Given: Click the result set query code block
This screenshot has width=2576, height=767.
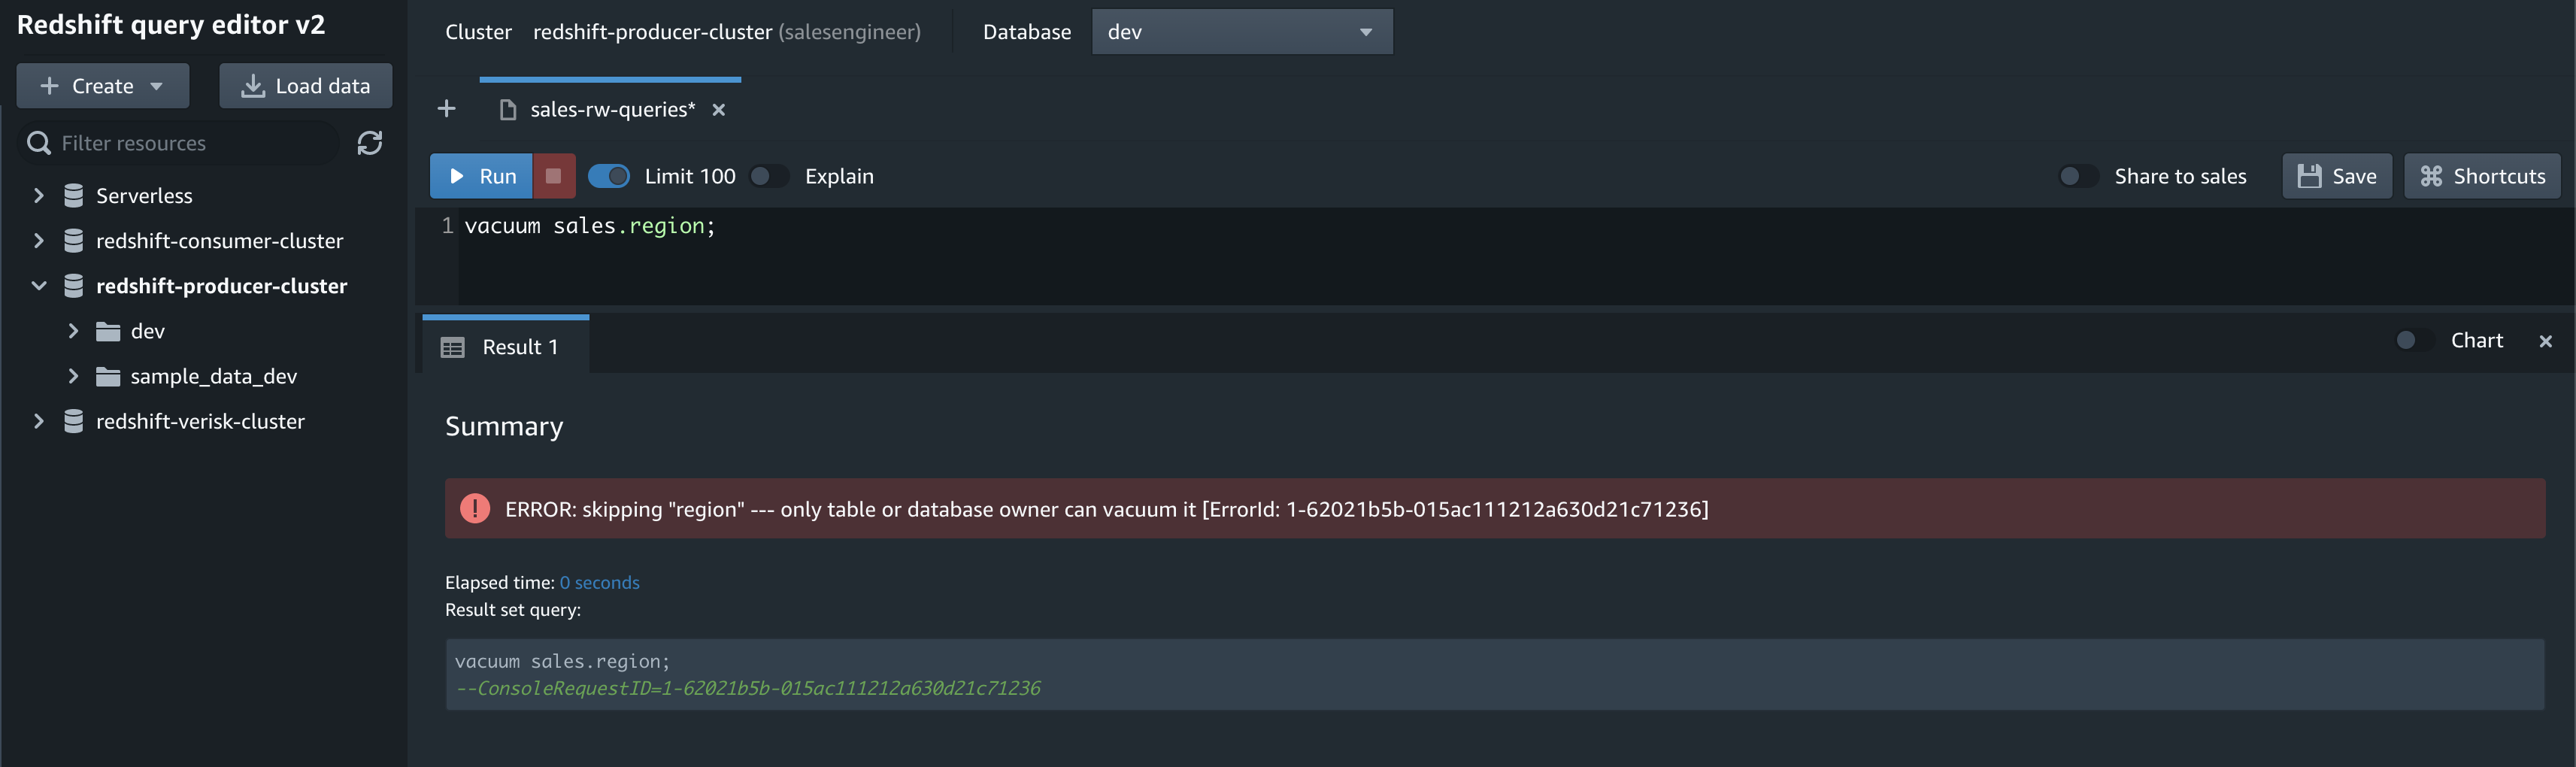Looking at the screenshot, I should tap(1495, 674).
